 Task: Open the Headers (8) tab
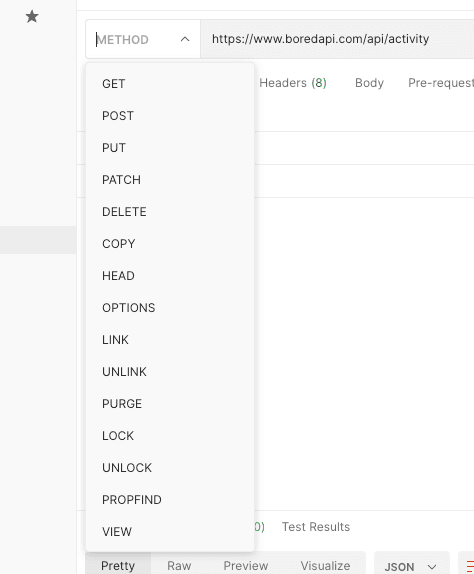coord(292,83)
